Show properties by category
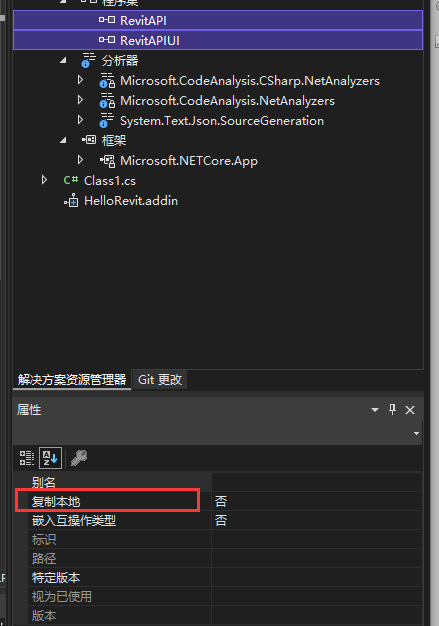Screen dimensions: 439x626 27,458
